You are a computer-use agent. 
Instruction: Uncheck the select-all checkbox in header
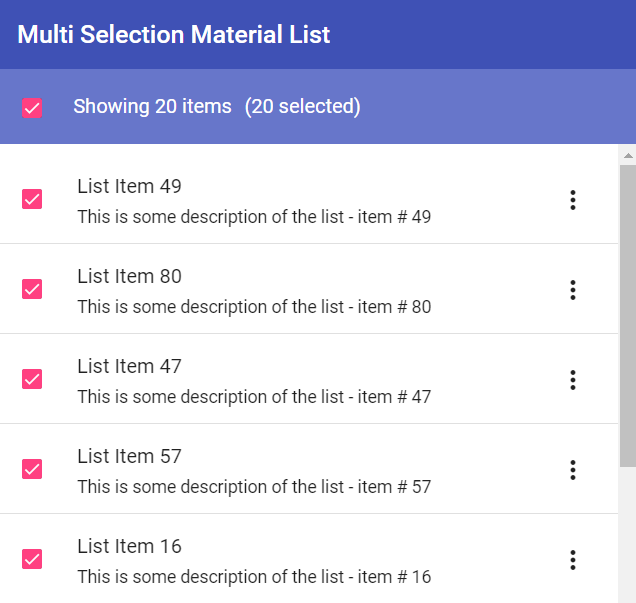click(32, 108)
